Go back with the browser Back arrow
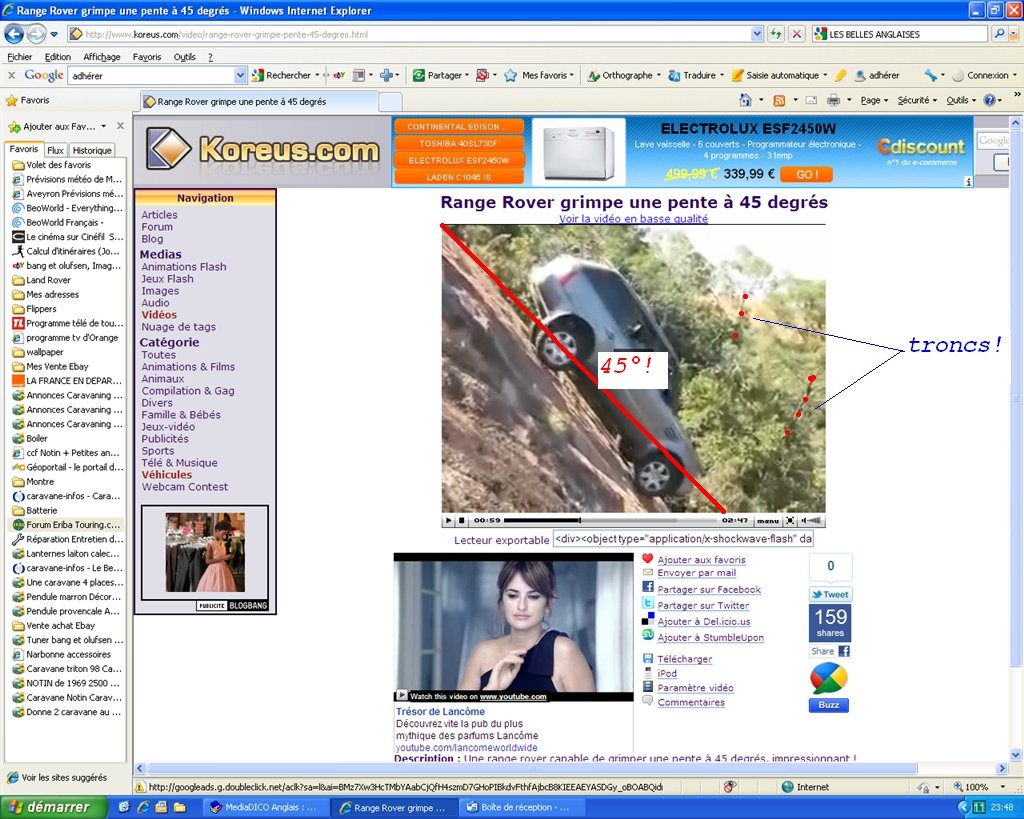This screenshot has width=1024, height=819. 14,33
